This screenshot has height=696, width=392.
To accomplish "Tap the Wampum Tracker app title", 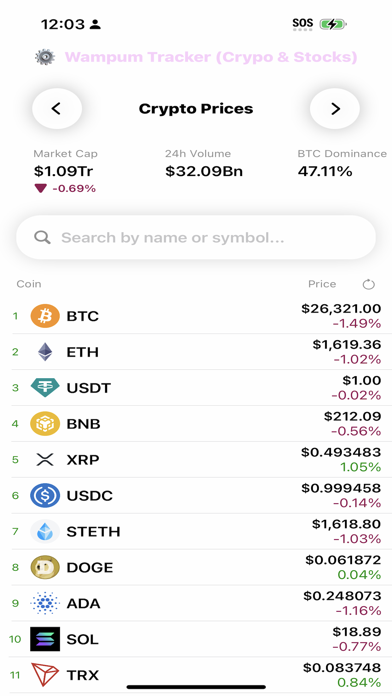I will 211,57.
